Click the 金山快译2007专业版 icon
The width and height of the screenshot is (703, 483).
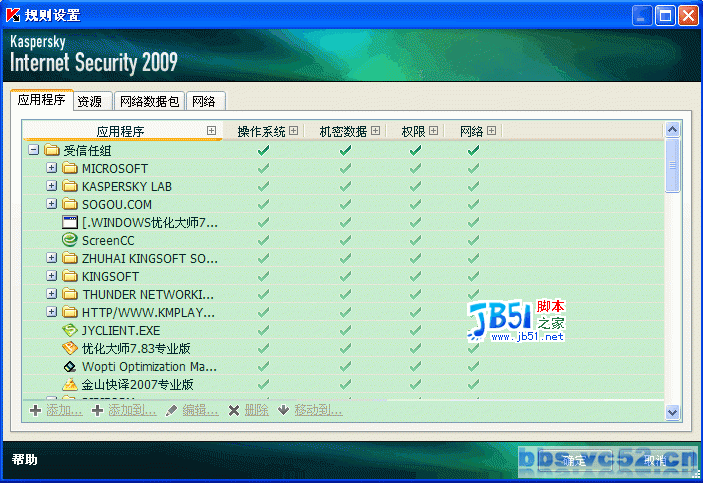coord(70,384)
